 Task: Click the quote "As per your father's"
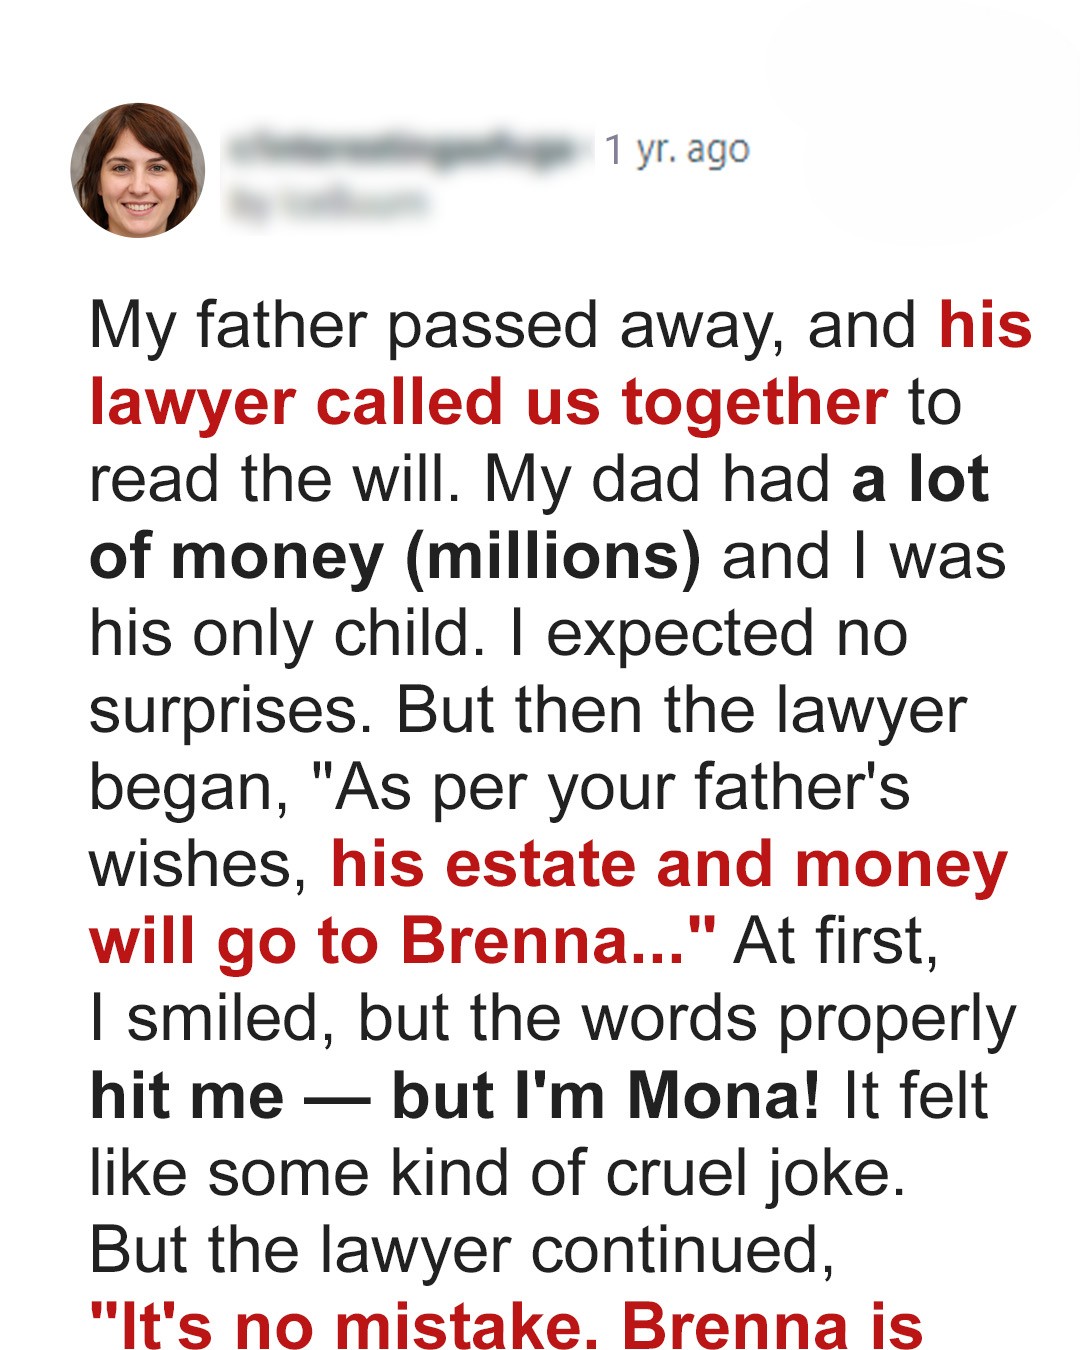click(610, 788)
